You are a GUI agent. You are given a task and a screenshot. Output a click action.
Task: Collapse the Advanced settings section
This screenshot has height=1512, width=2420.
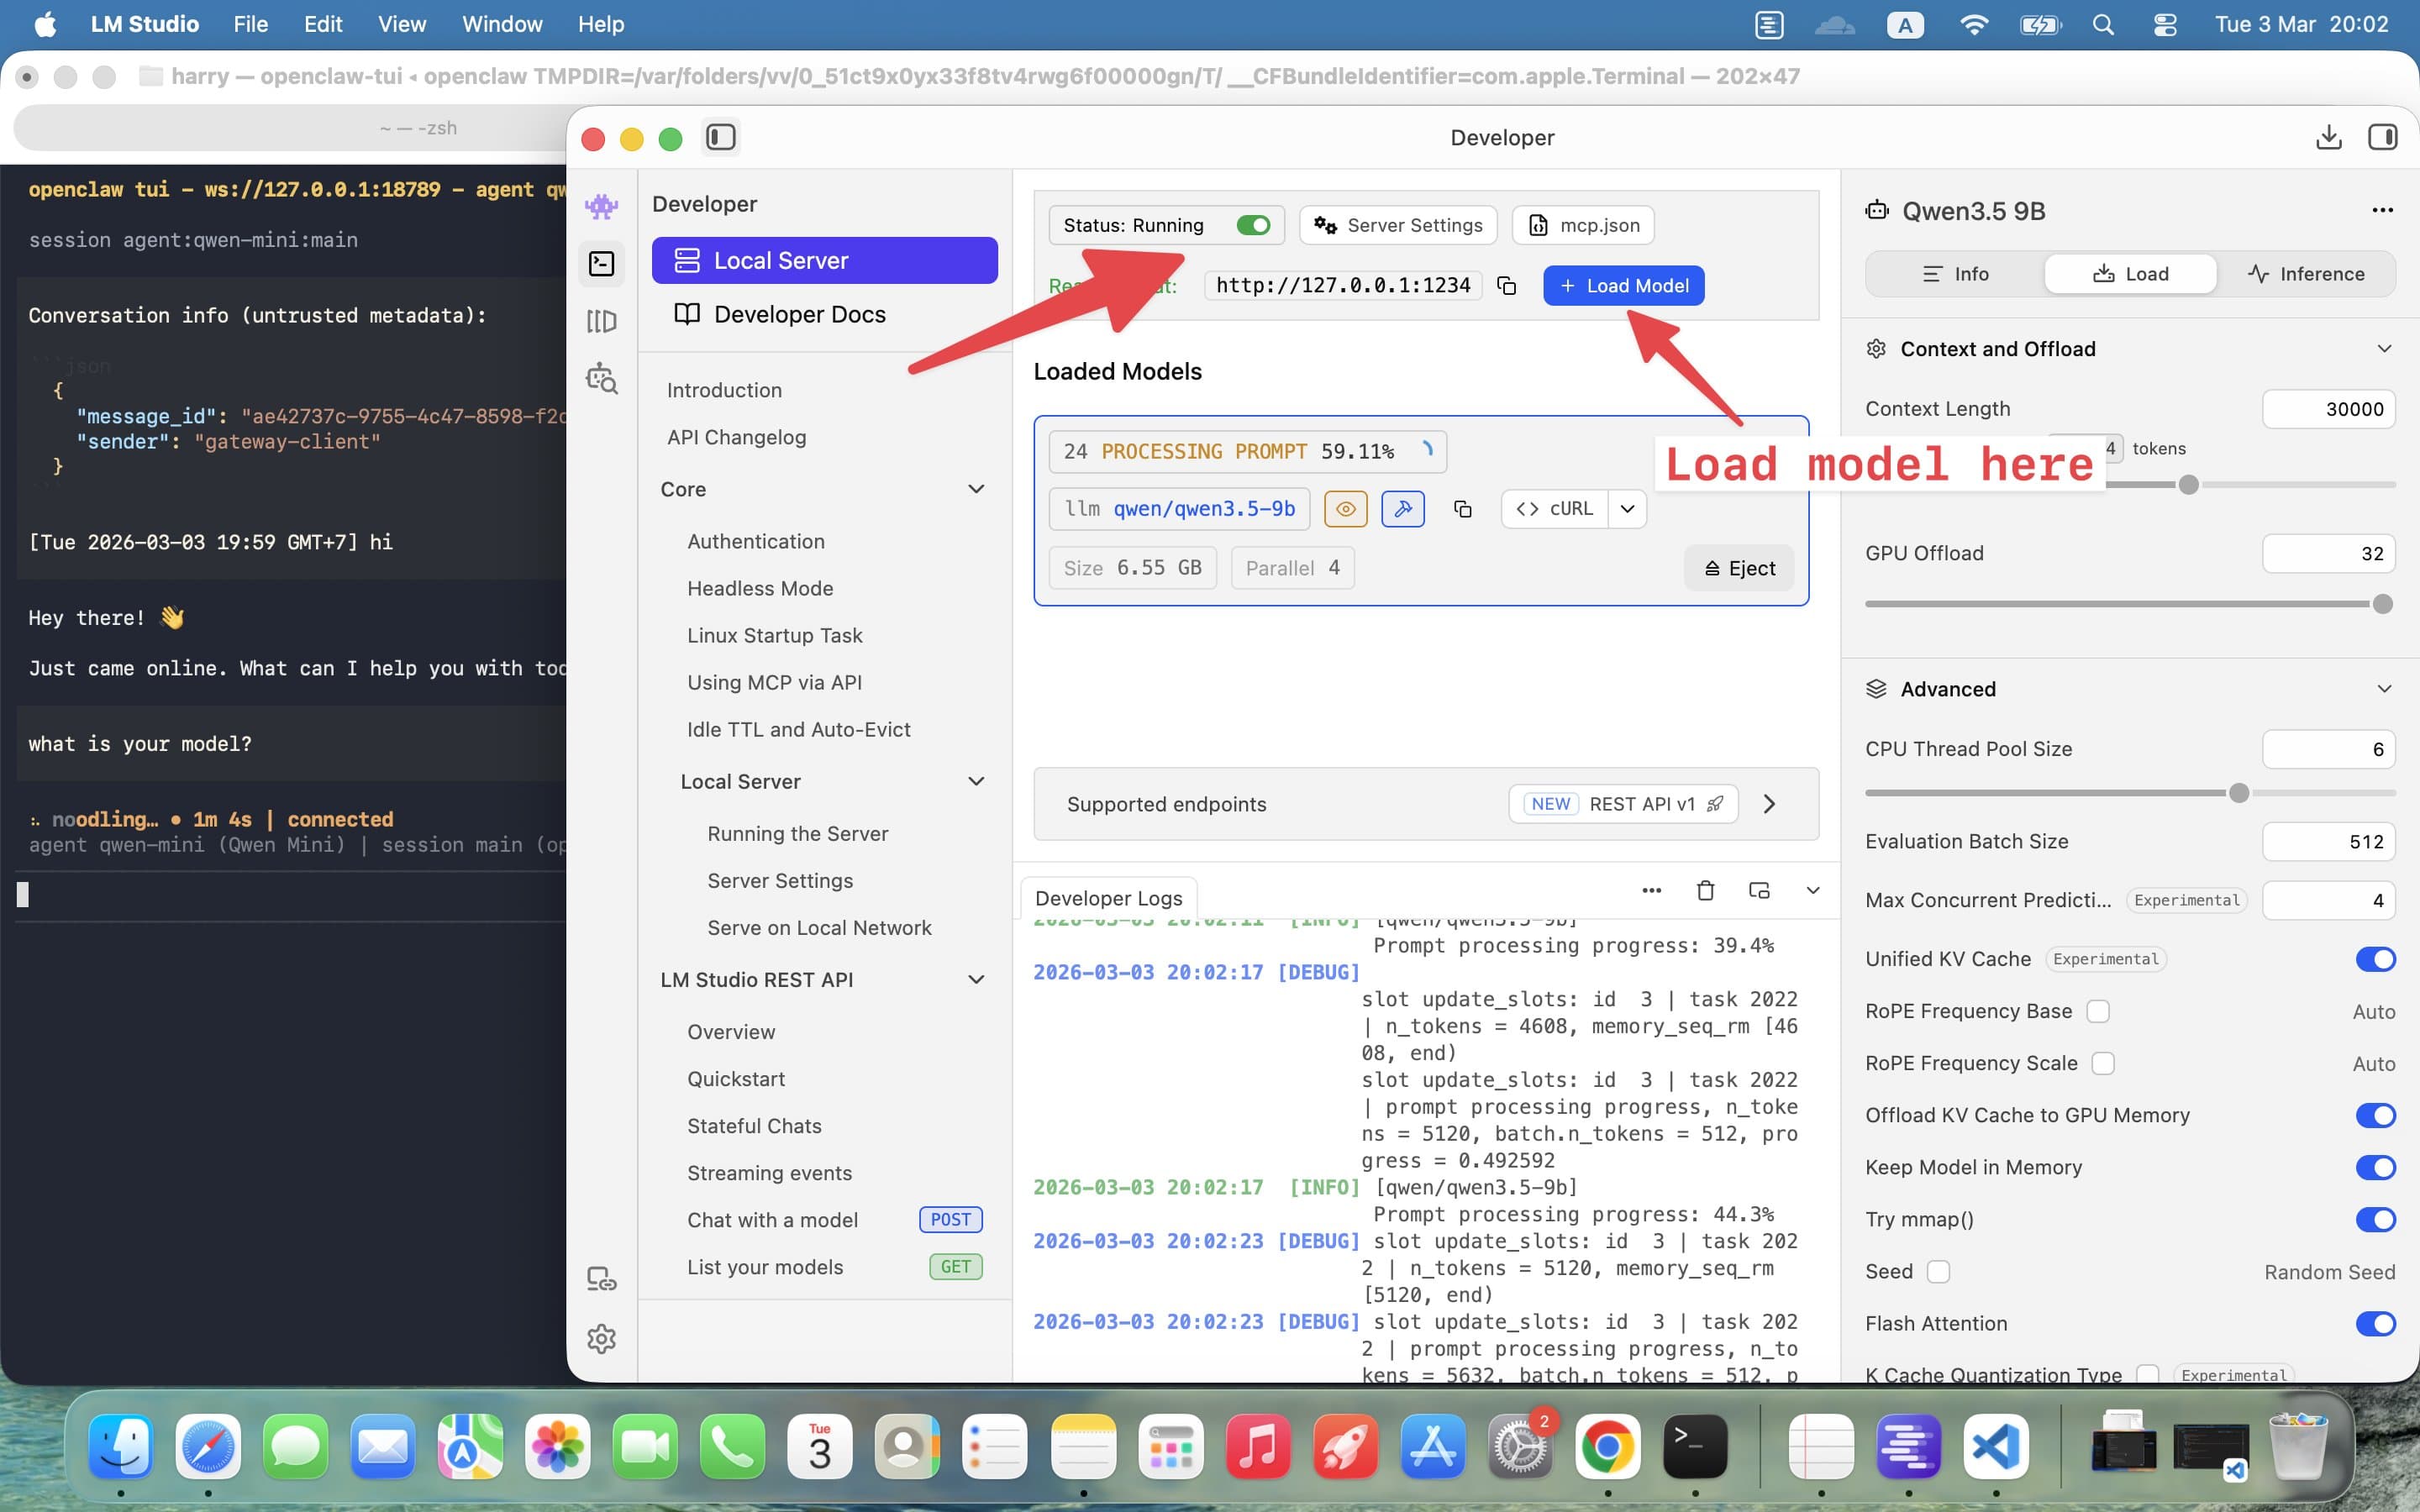coord(2385,688)
